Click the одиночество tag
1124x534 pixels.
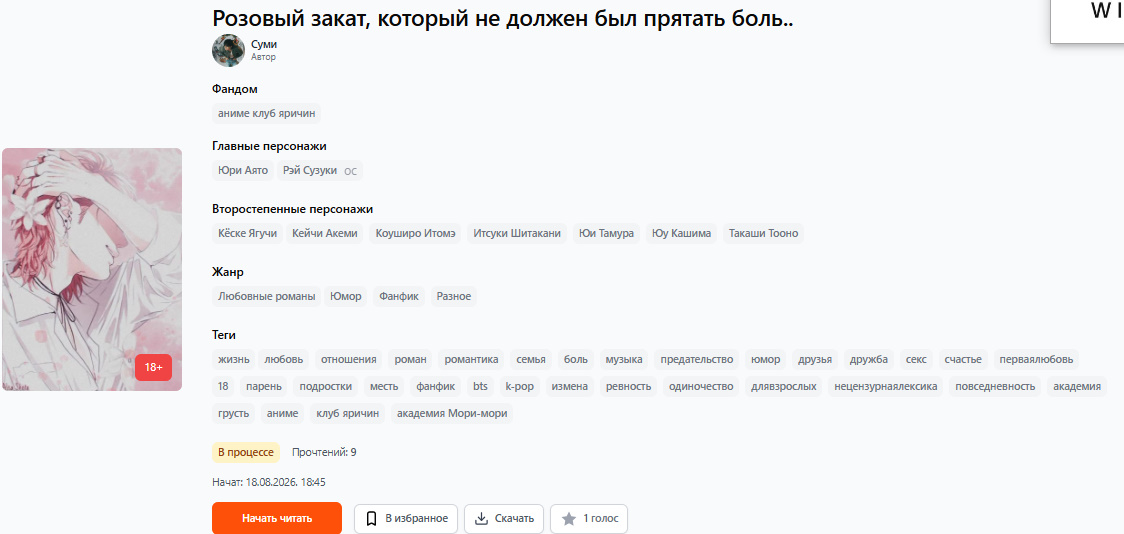(x=701, y=386)
